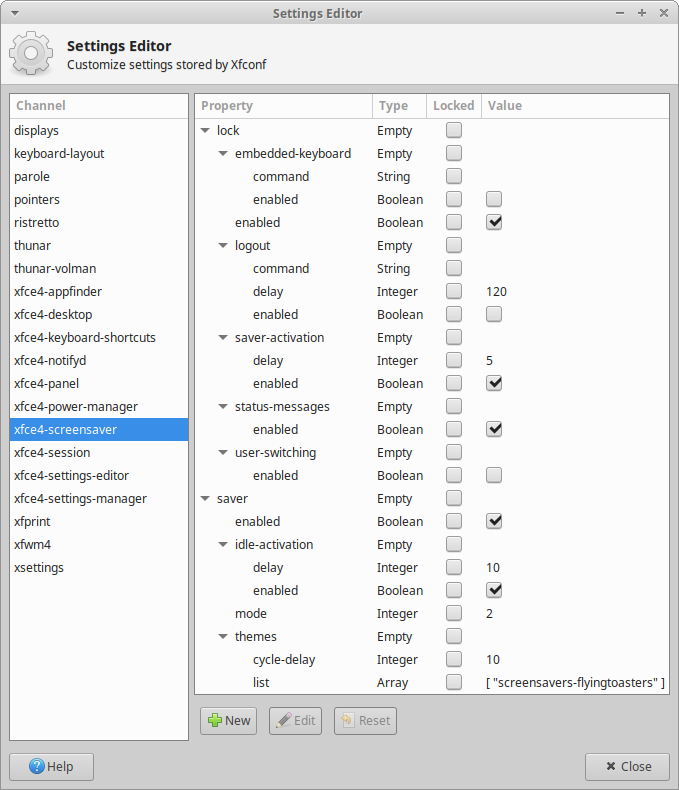Click the Value column header
The height and width of the screenshot is (790, 679).
point(575,106)
